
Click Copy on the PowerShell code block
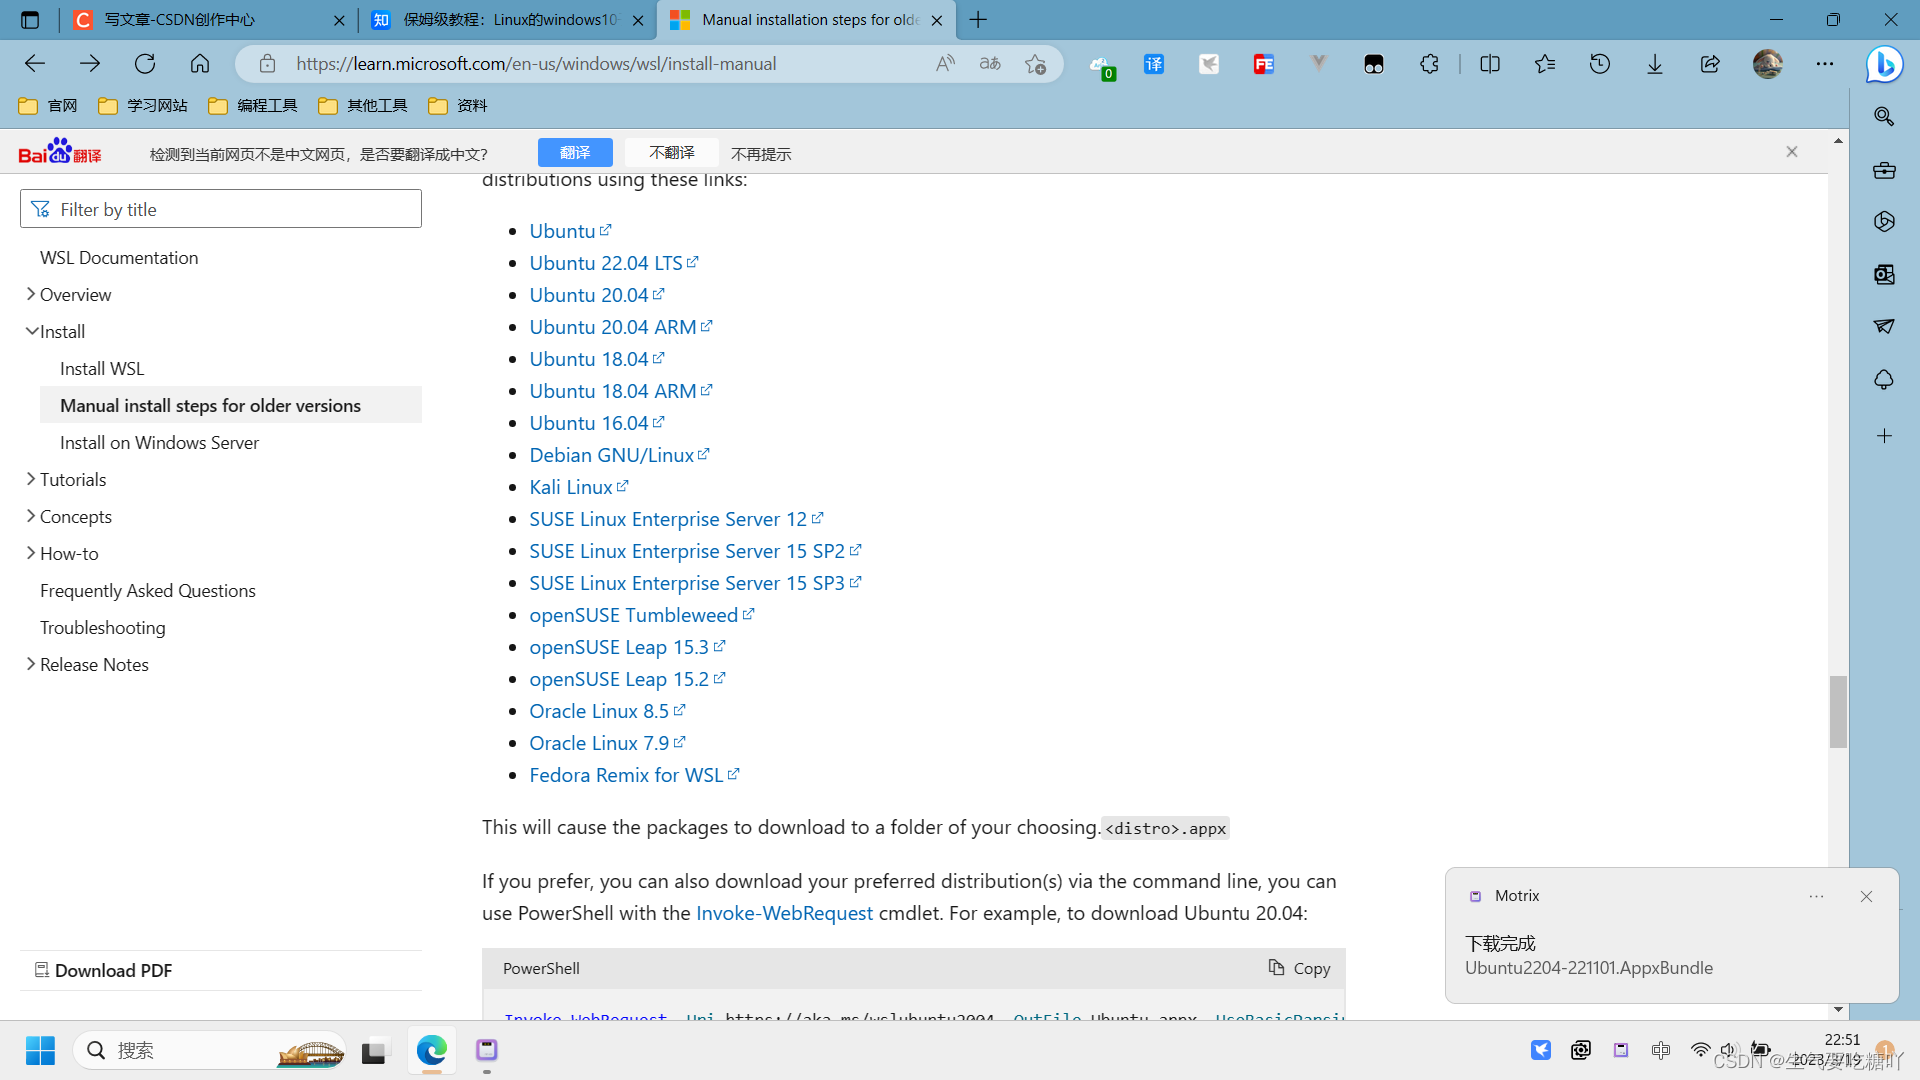[x=1298, y=968]
